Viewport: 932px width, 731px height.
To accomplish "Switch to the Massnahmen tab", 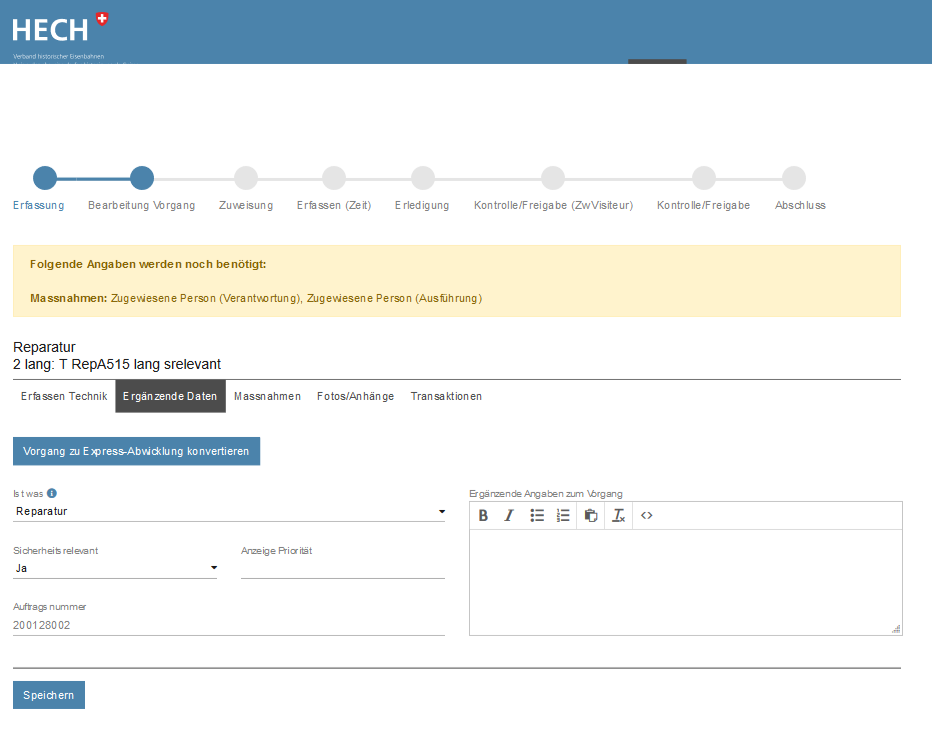I will tap(267, 397).
